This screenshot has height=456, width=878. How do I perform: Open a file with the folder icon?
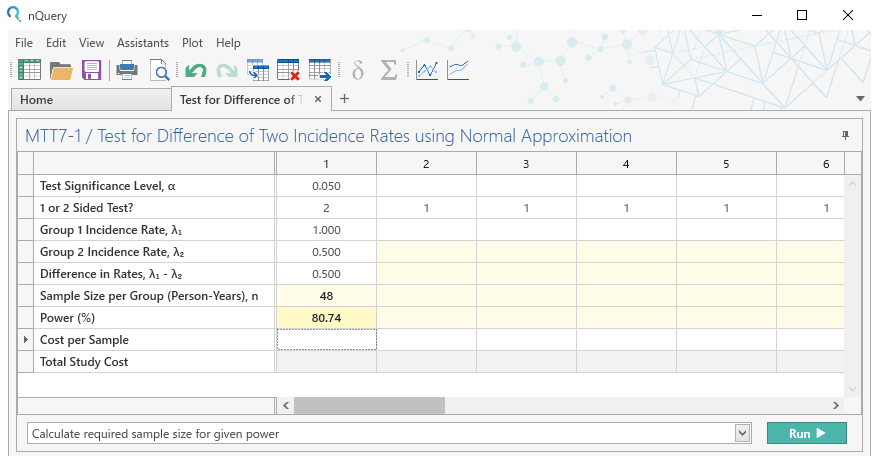pos(61,70)
